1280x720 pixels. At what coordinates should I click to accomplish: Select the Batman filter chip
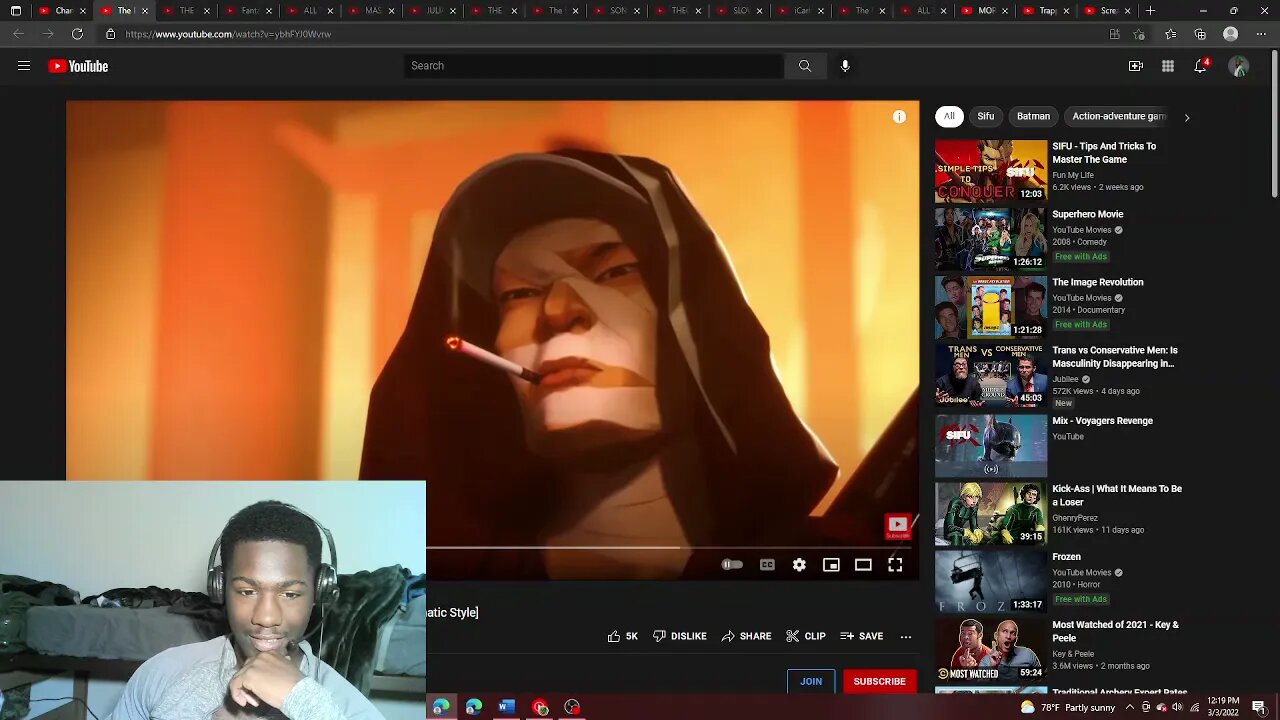click(x=1033, y=116)
